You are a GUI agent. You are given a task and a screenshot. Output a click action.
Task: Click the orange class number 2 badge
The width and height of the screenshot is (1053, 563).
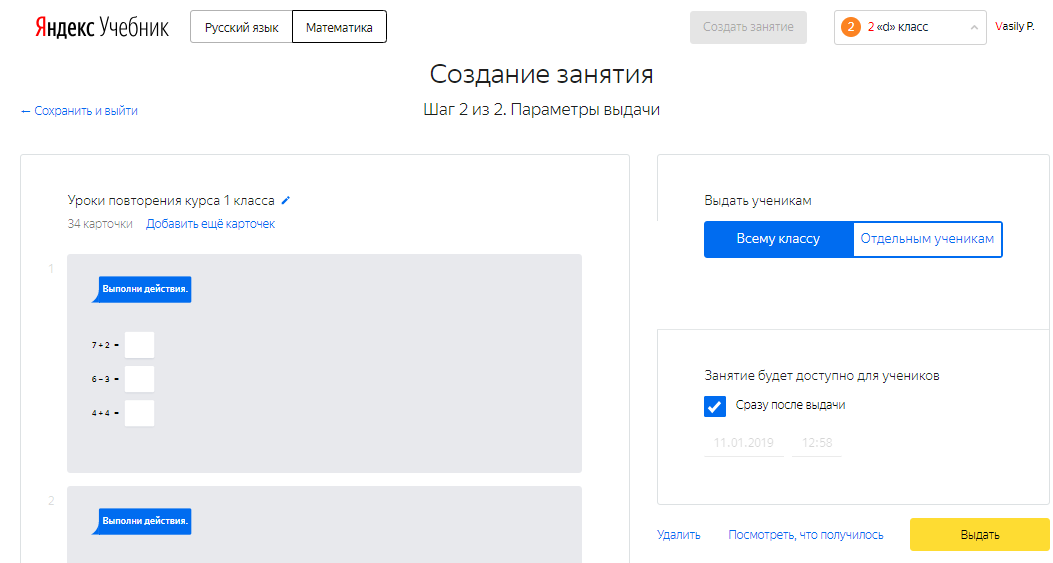[x=851, y=28]
